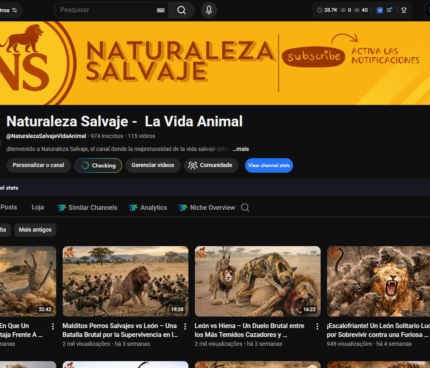
Task: Open the Niche Overview tab
Action: click(207, 208)
